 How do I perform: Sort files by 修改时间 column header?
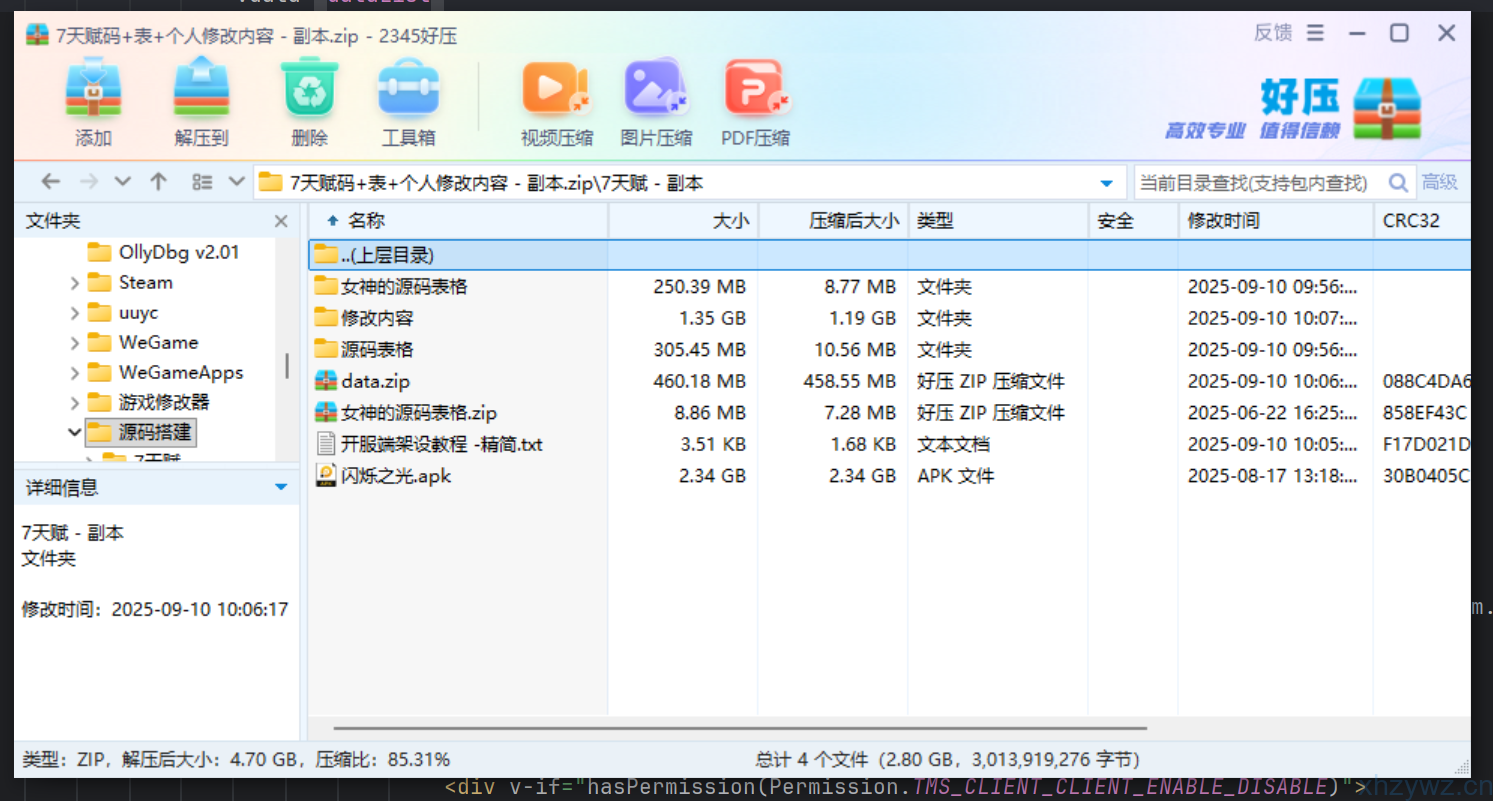pyautogui.click(x=1223, y=221)
